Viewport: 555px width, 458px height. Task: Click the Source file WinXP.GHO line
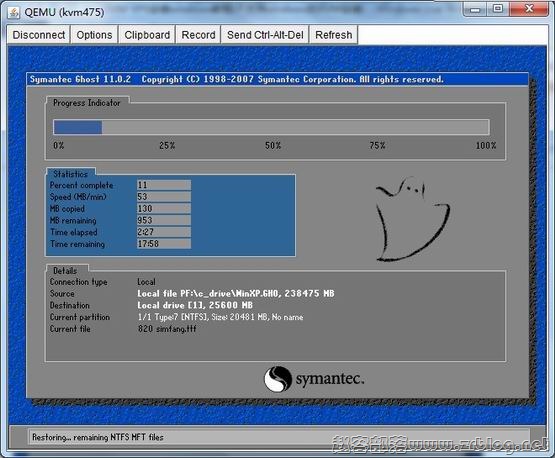(x=236, y=293)
